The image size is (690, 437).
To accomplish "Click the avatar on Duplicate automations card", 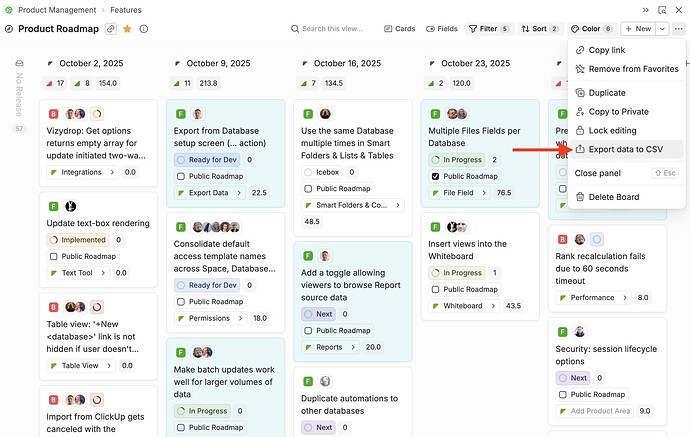I will [325, 381].
